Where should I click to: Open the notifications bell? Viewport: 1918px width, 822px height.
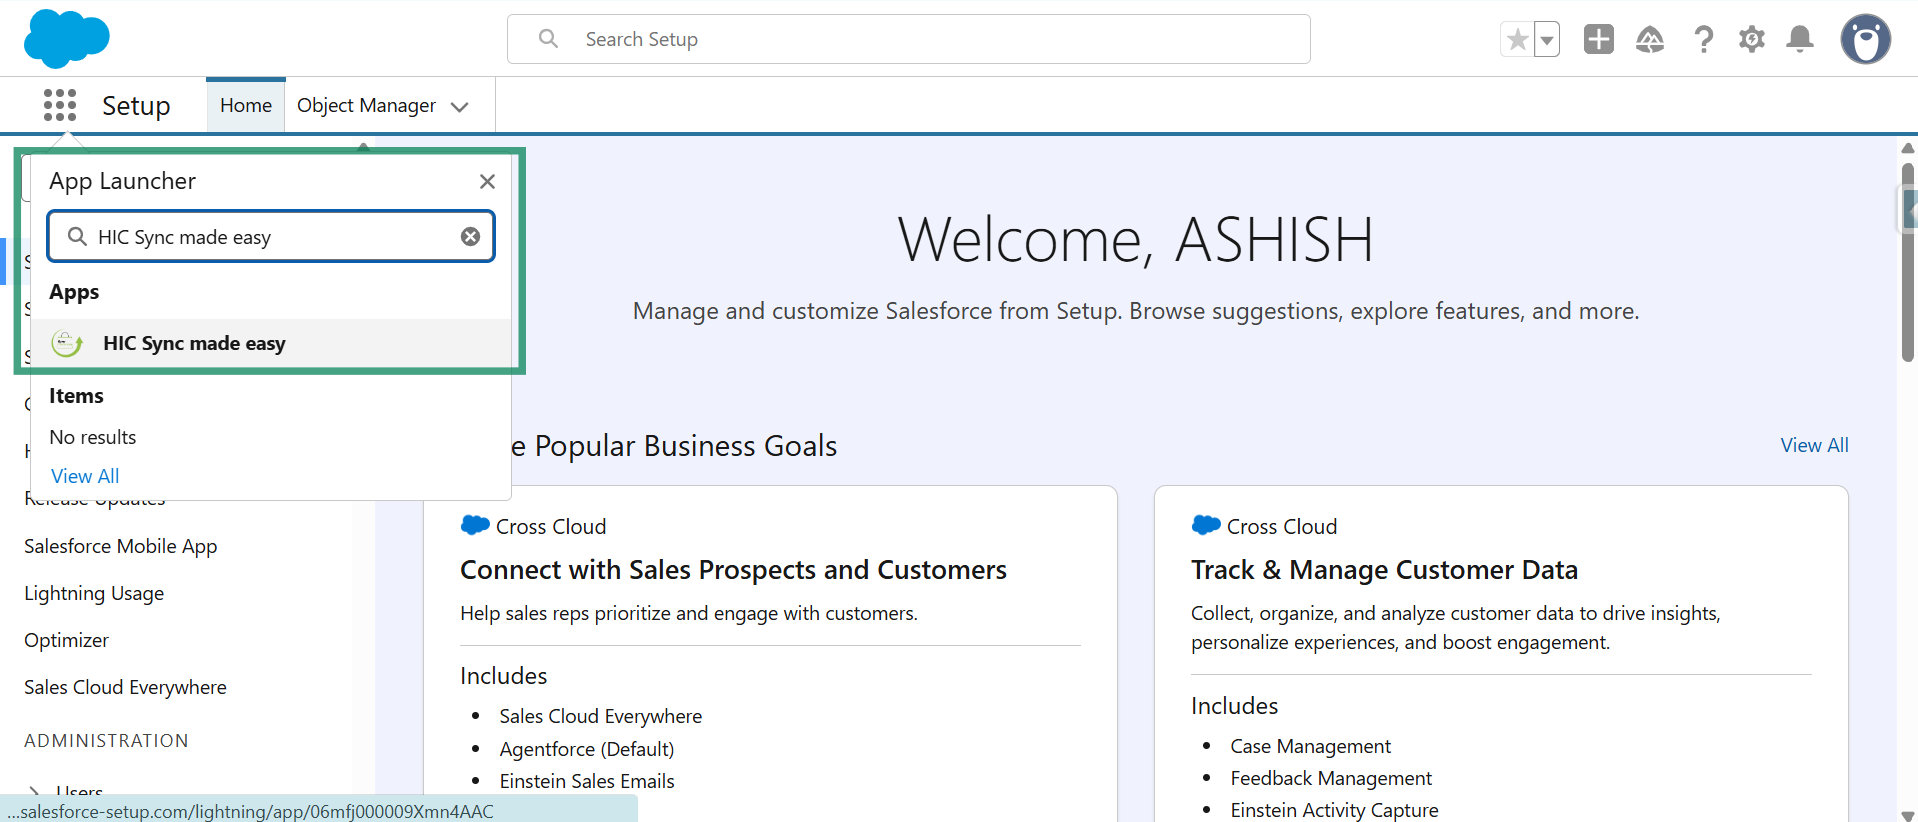[1799, 40]
